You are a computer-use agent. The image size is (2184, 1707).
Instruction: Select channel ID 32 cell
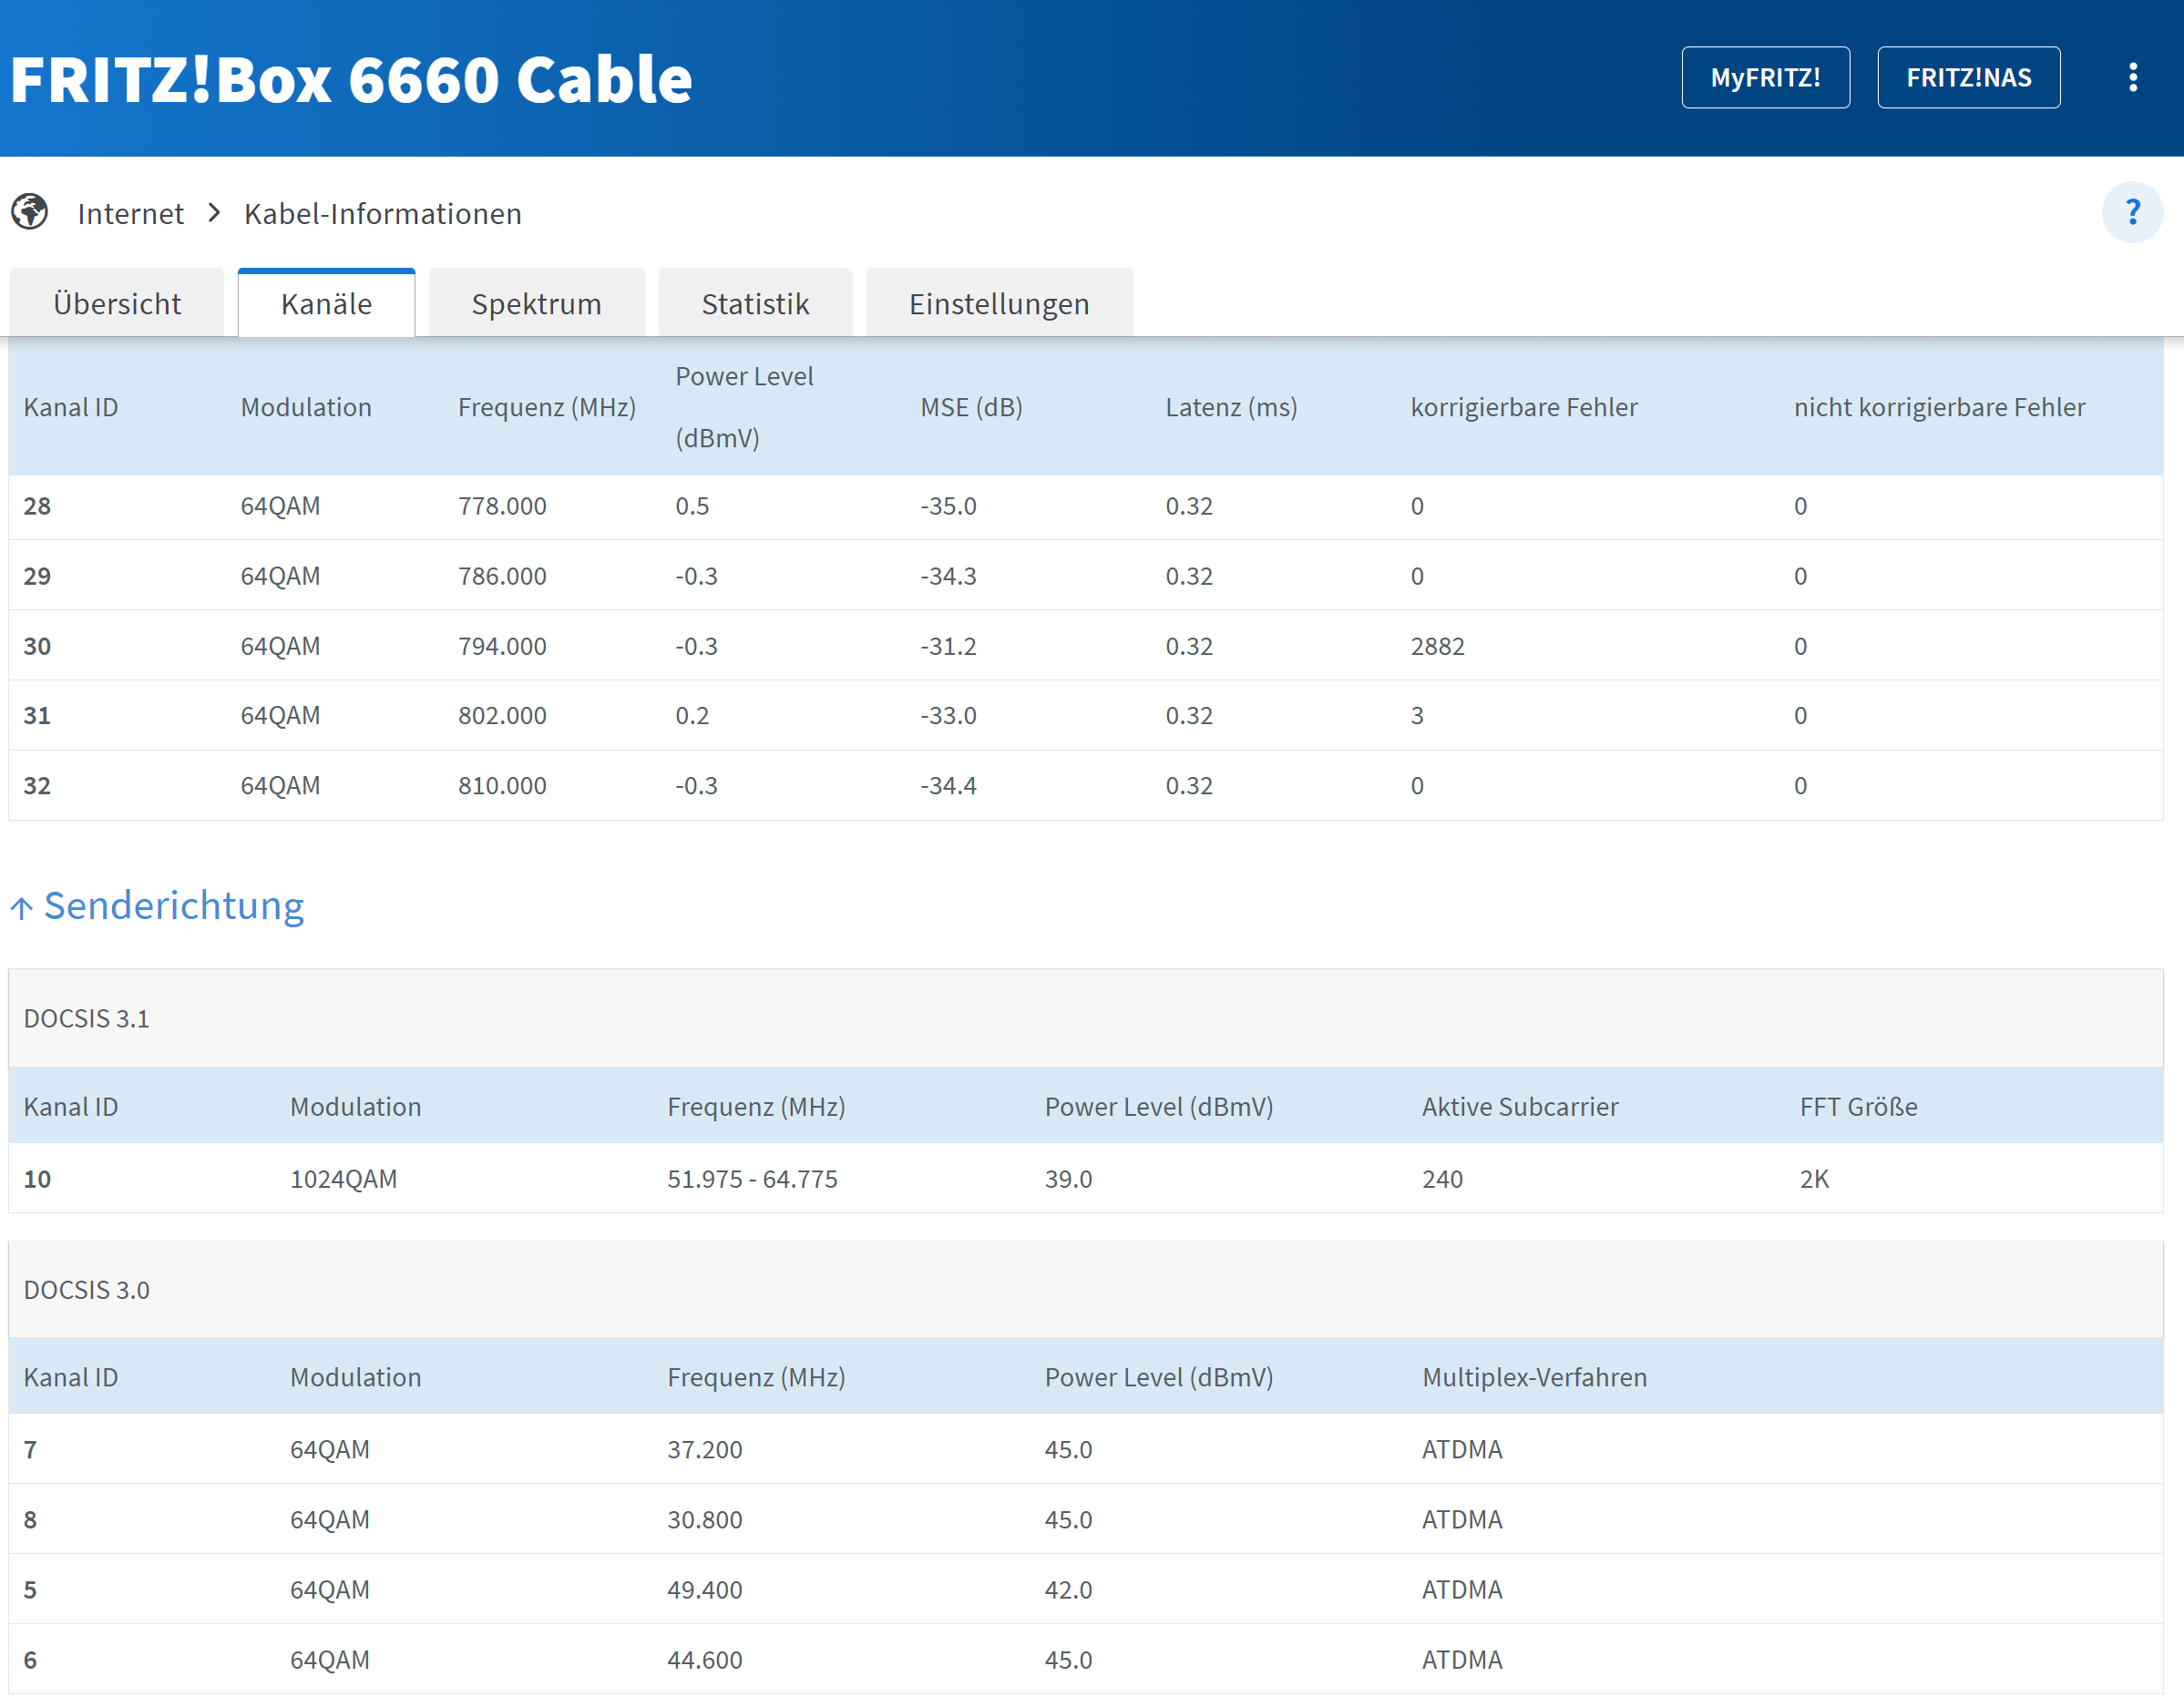tap(37, 785)
